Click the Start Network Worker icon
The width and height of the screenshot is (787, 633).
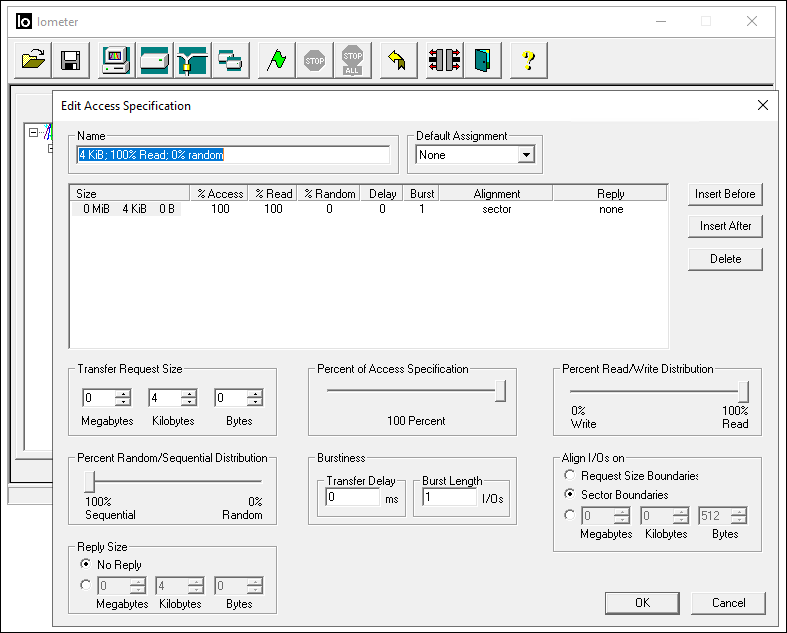191,60
